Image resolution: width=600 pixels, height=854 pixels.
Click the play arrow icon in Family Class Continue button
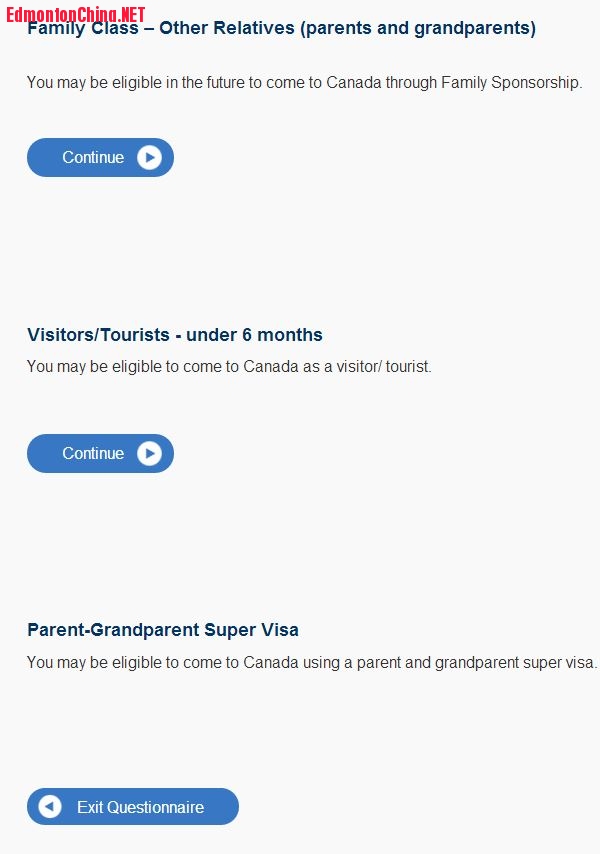click(x=149, y=158)
